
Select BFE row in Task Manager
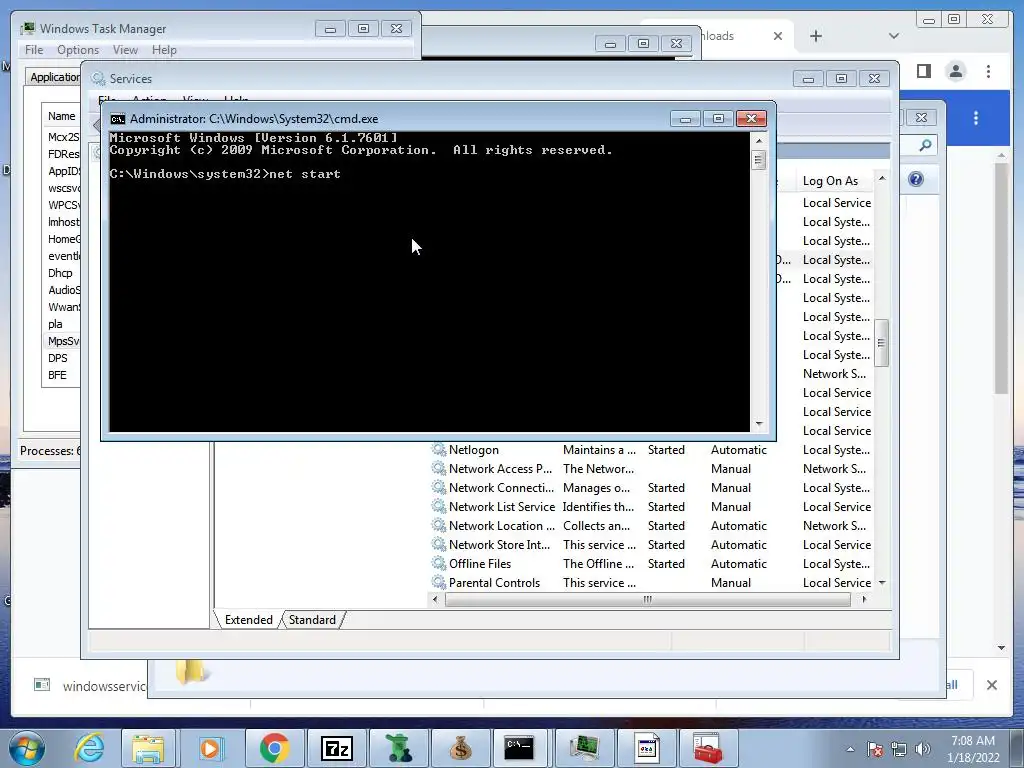62,375
